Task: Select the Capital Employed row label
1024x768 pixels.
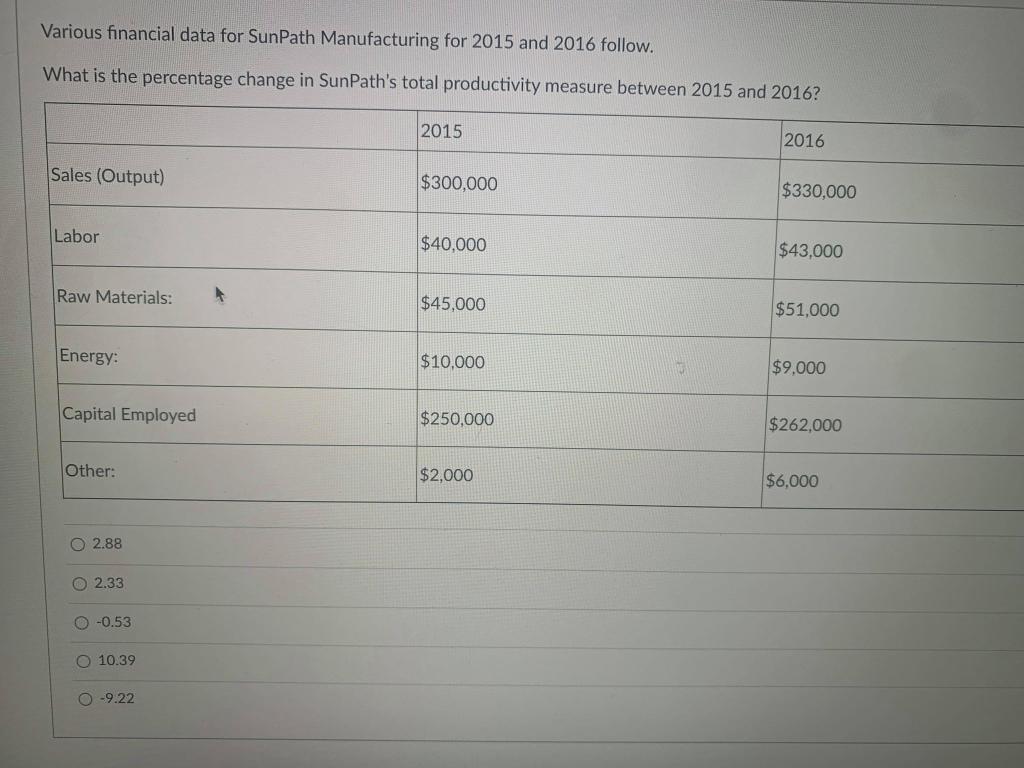Action: 128,415
